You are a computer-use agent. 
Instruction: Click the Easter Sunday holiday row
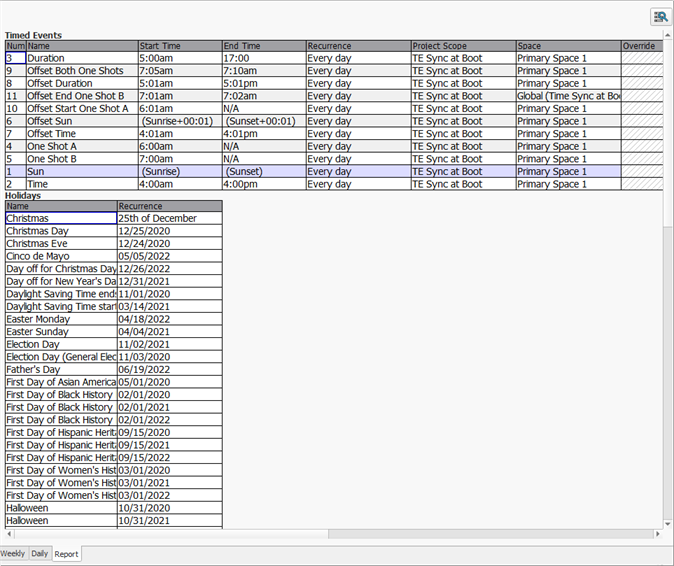point(60,332)
